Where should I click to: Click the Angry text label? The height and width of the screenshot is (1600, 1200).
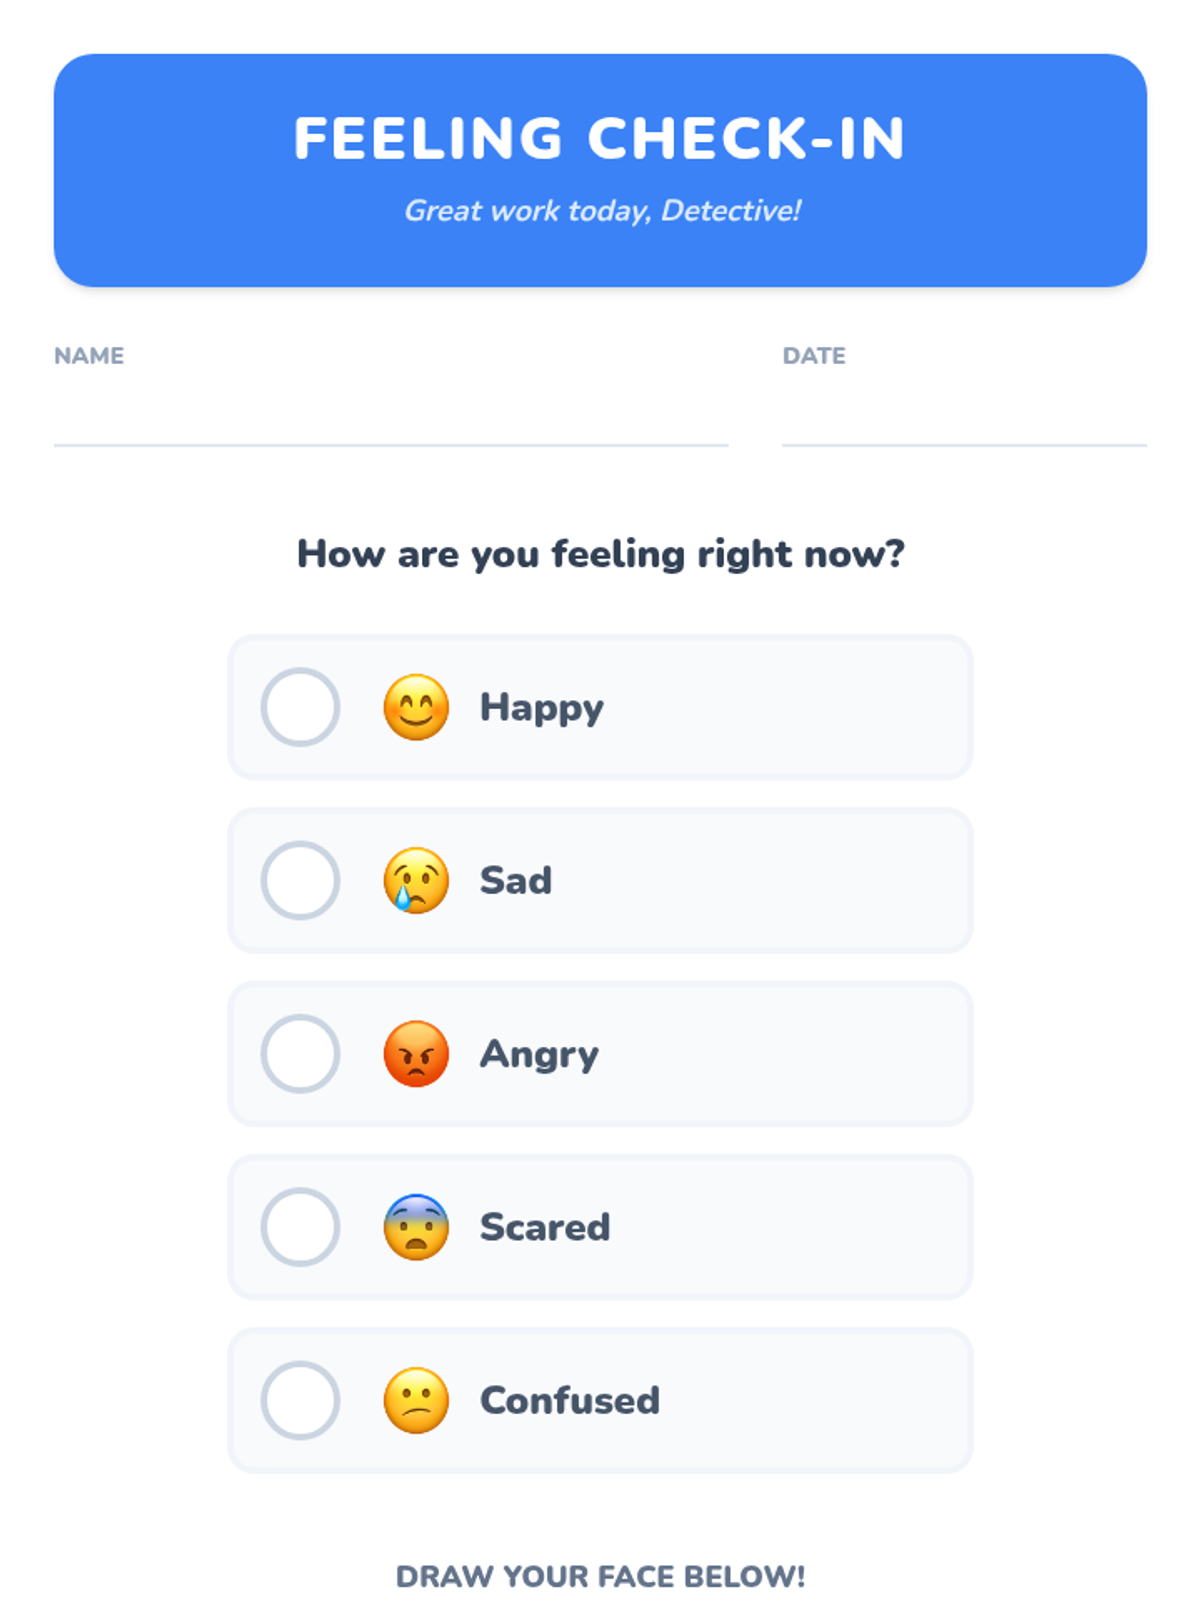(x=540, y=1055)
